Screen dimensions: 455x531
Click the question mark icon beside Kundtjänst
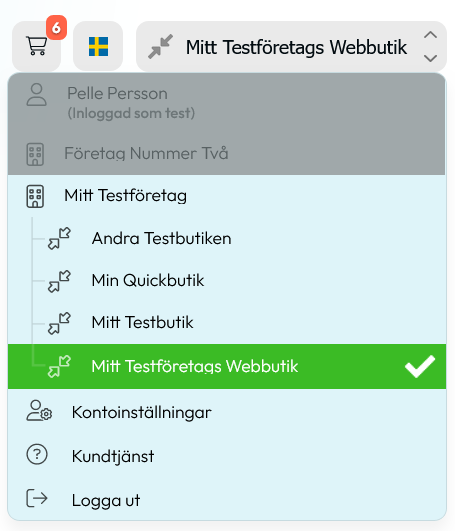(37, 454)
